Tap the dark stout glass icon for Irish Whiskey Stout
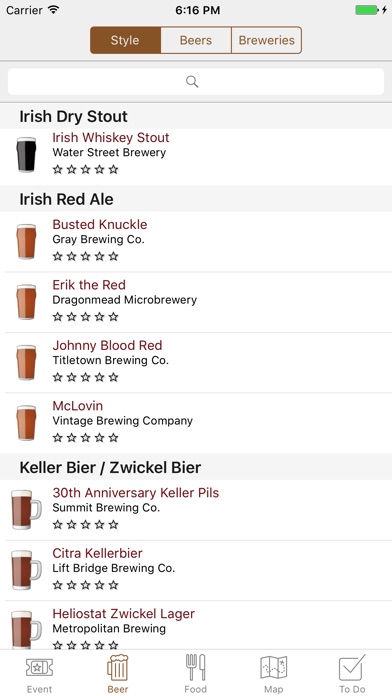Viewport: 392px width, 696px height. (x=26, y=154)
